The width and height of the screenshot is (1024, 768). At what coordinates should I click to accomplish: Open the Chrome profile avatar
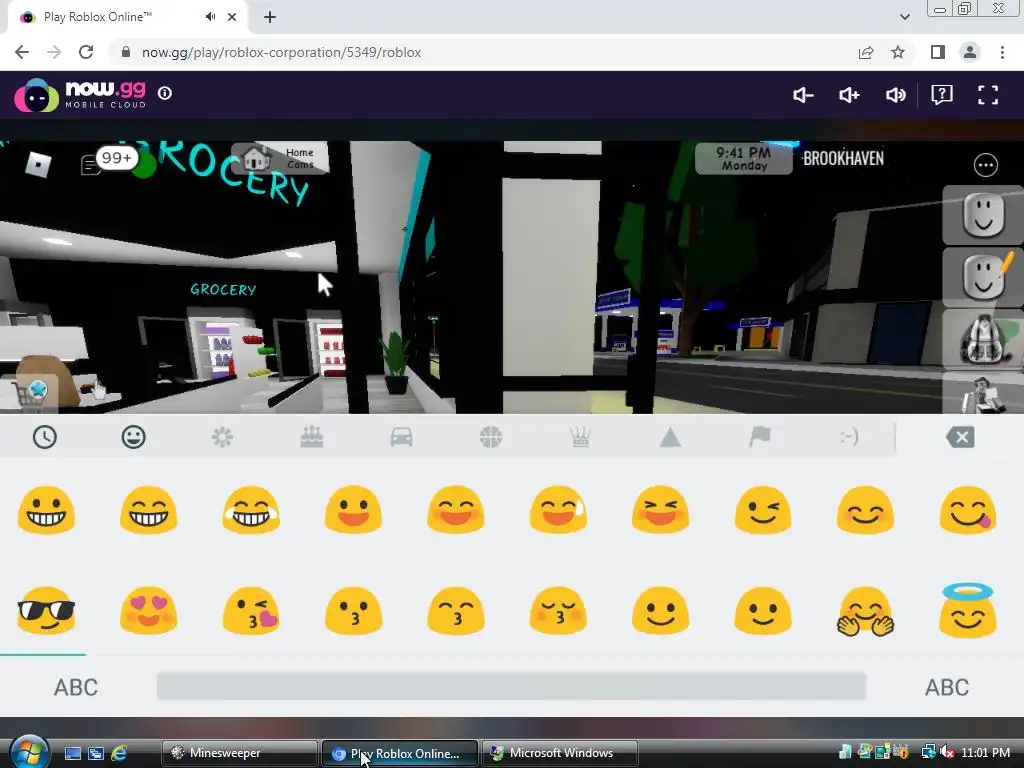point(970,52)
